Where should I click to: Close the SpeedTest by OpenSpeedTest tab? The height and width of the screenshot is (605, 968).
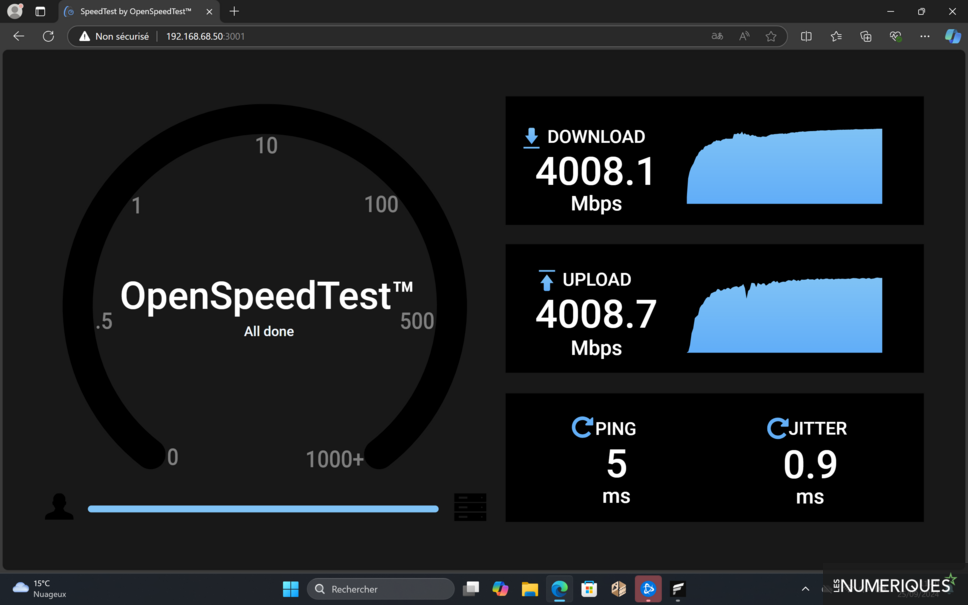[209, 11]
